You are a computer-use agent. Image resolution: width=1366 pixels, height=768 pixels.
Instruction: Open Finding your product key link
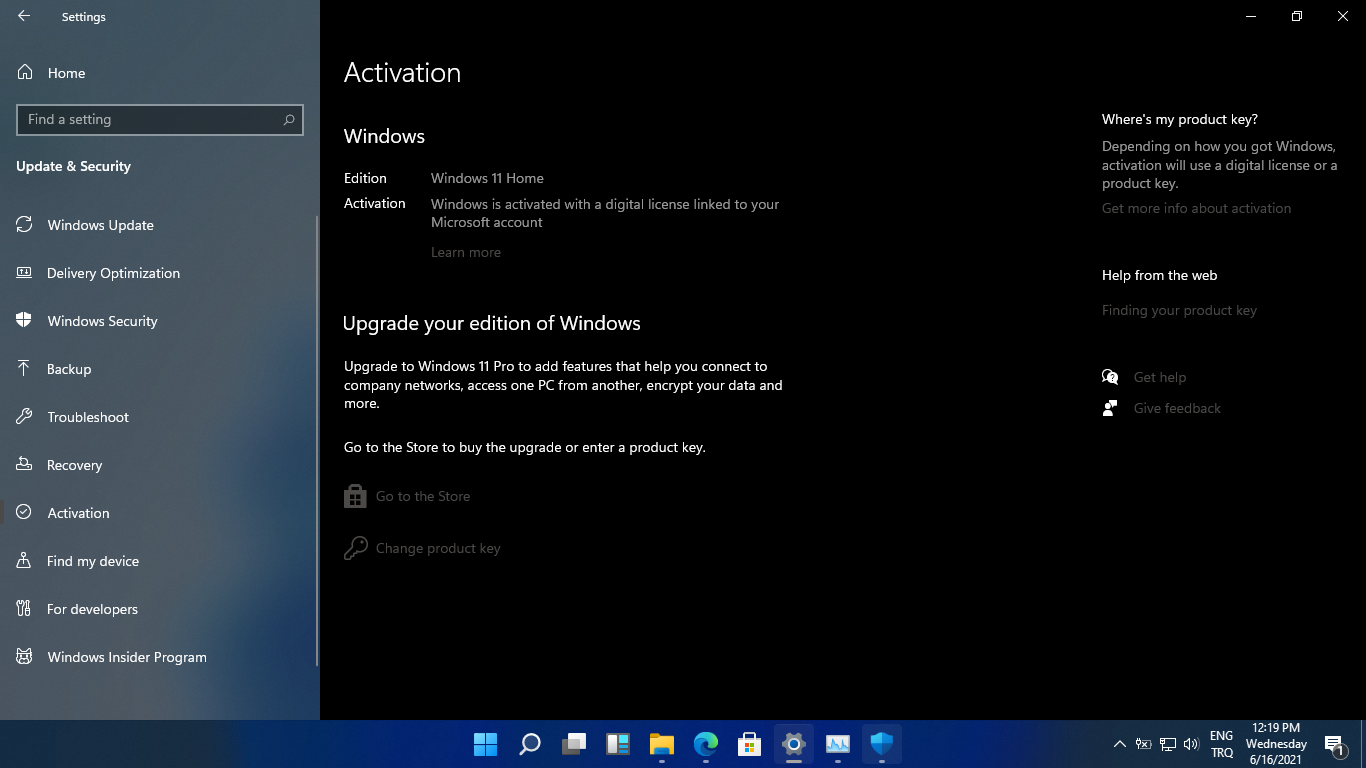click(x=1179, y=310)
